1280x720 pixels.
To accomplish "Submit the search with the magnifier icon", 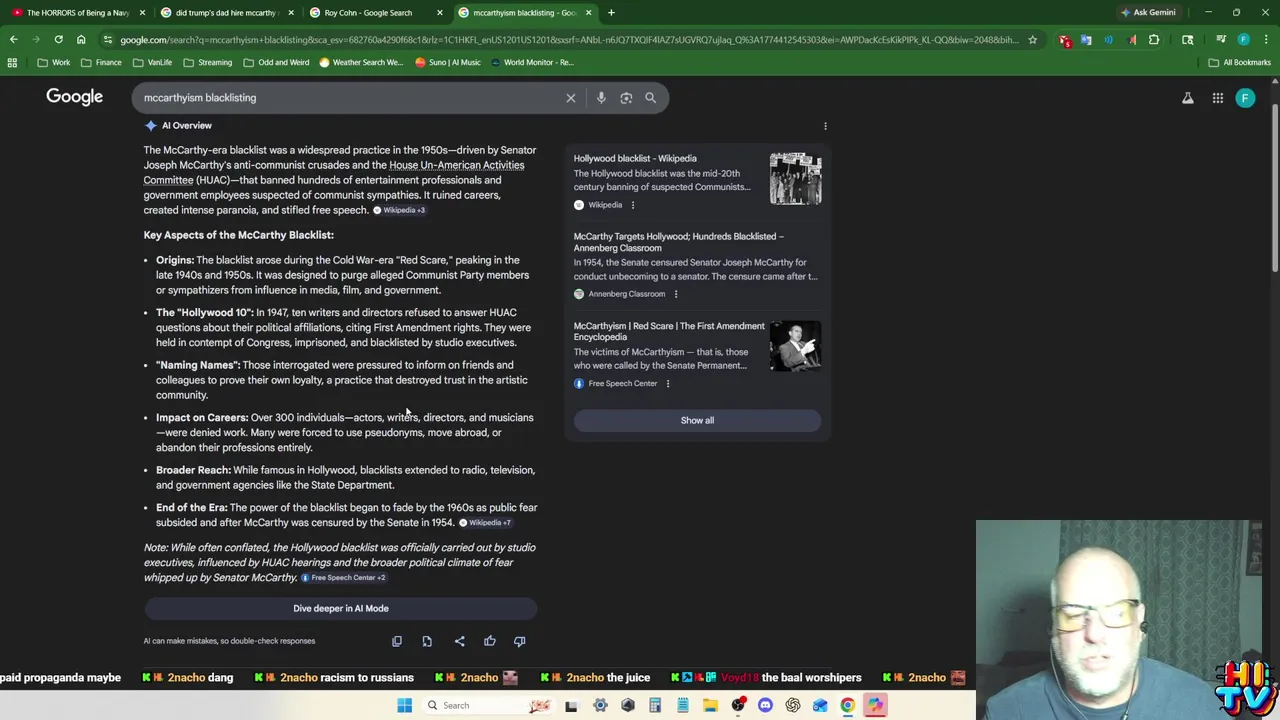I will [651, 98].
